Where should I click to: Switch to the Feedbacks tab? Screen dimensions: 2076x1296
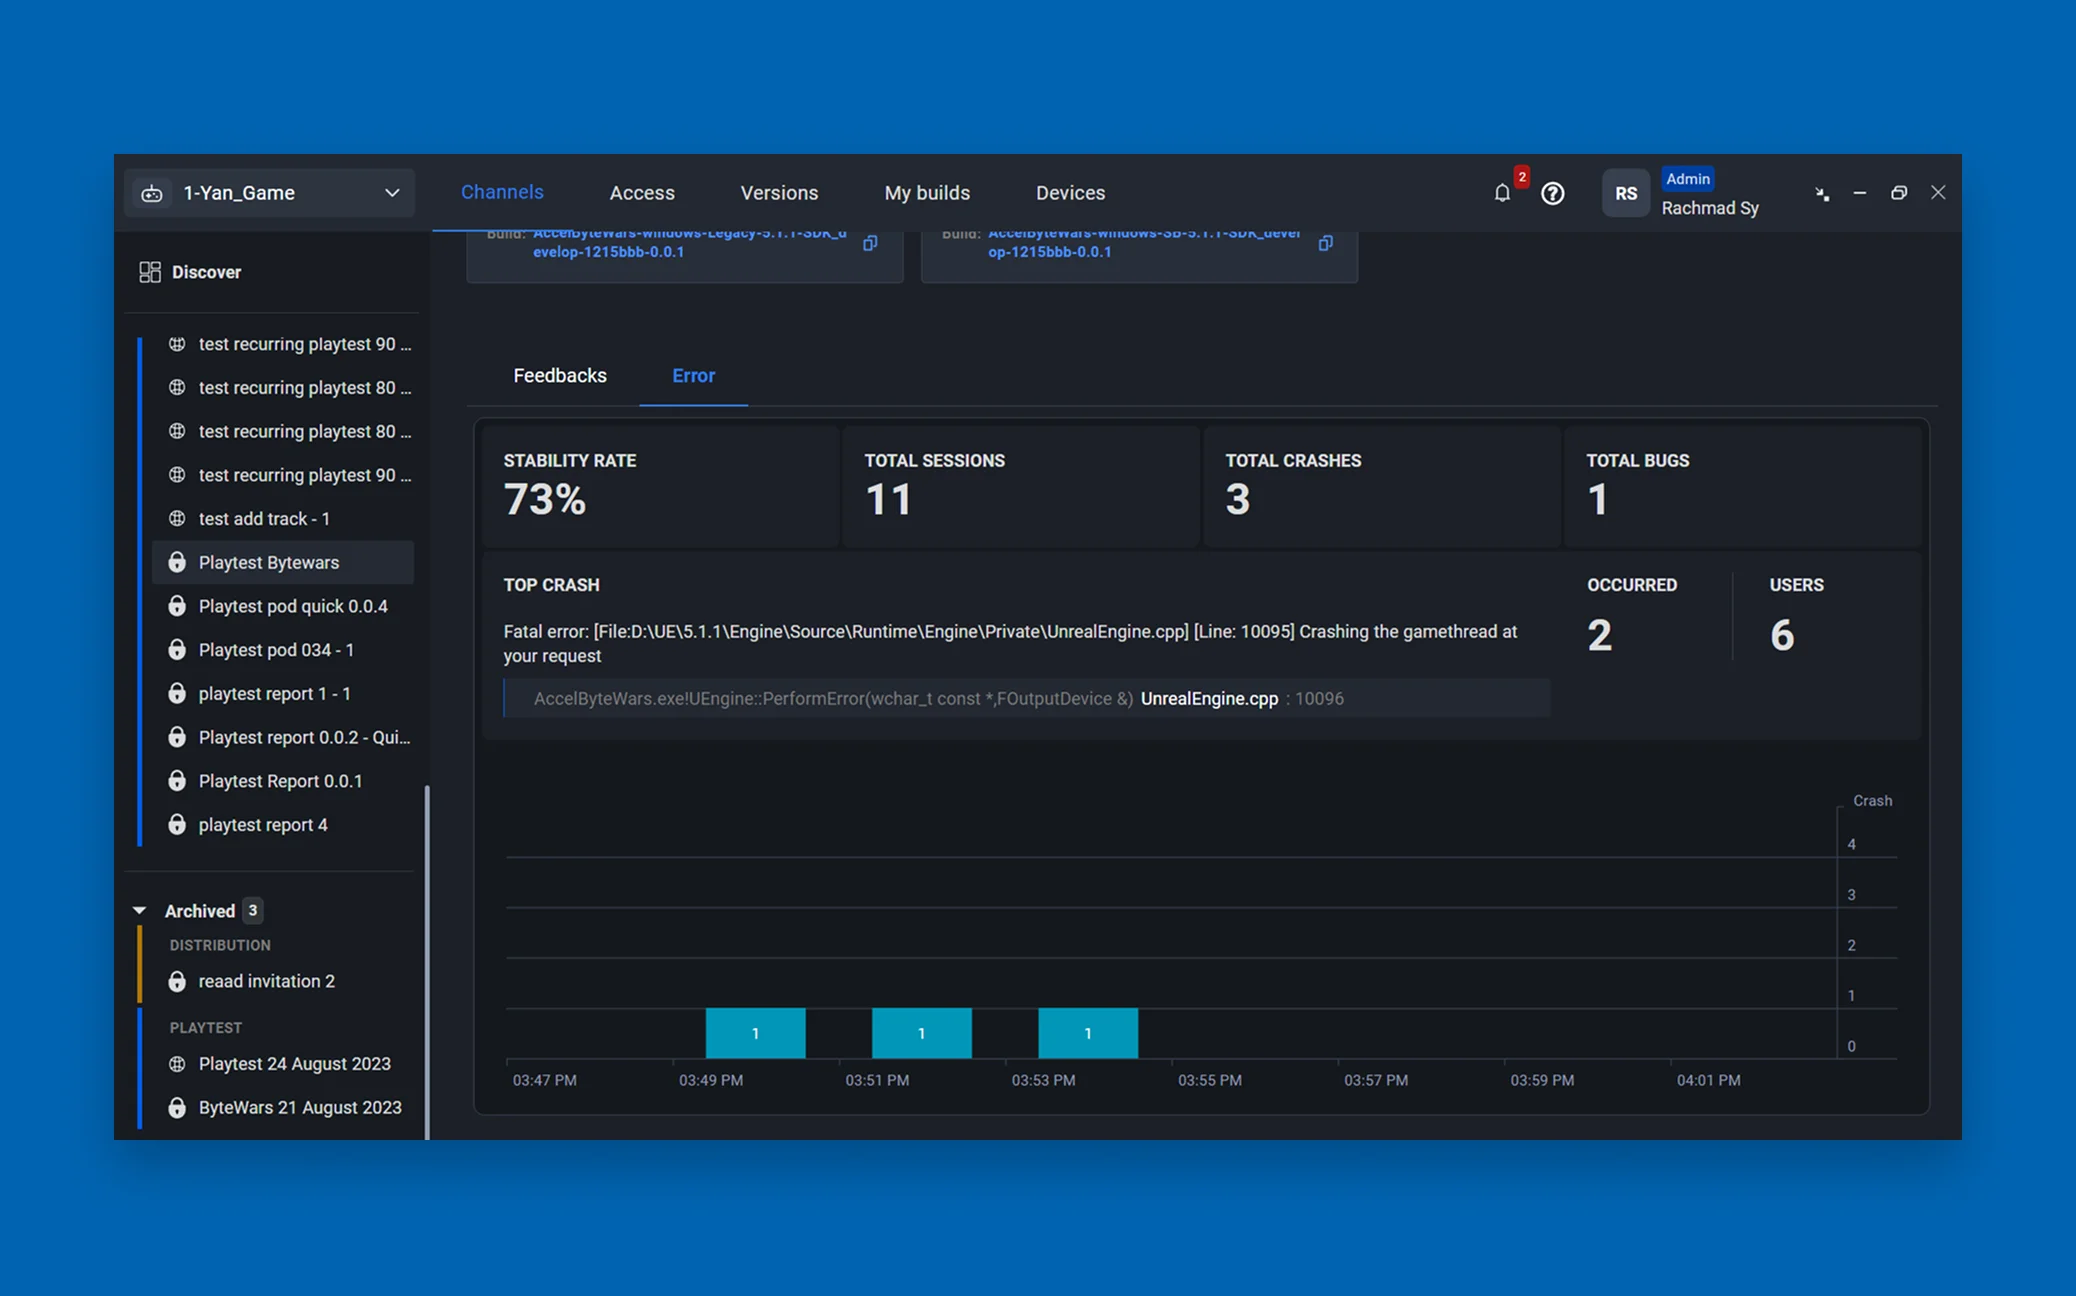560,375
